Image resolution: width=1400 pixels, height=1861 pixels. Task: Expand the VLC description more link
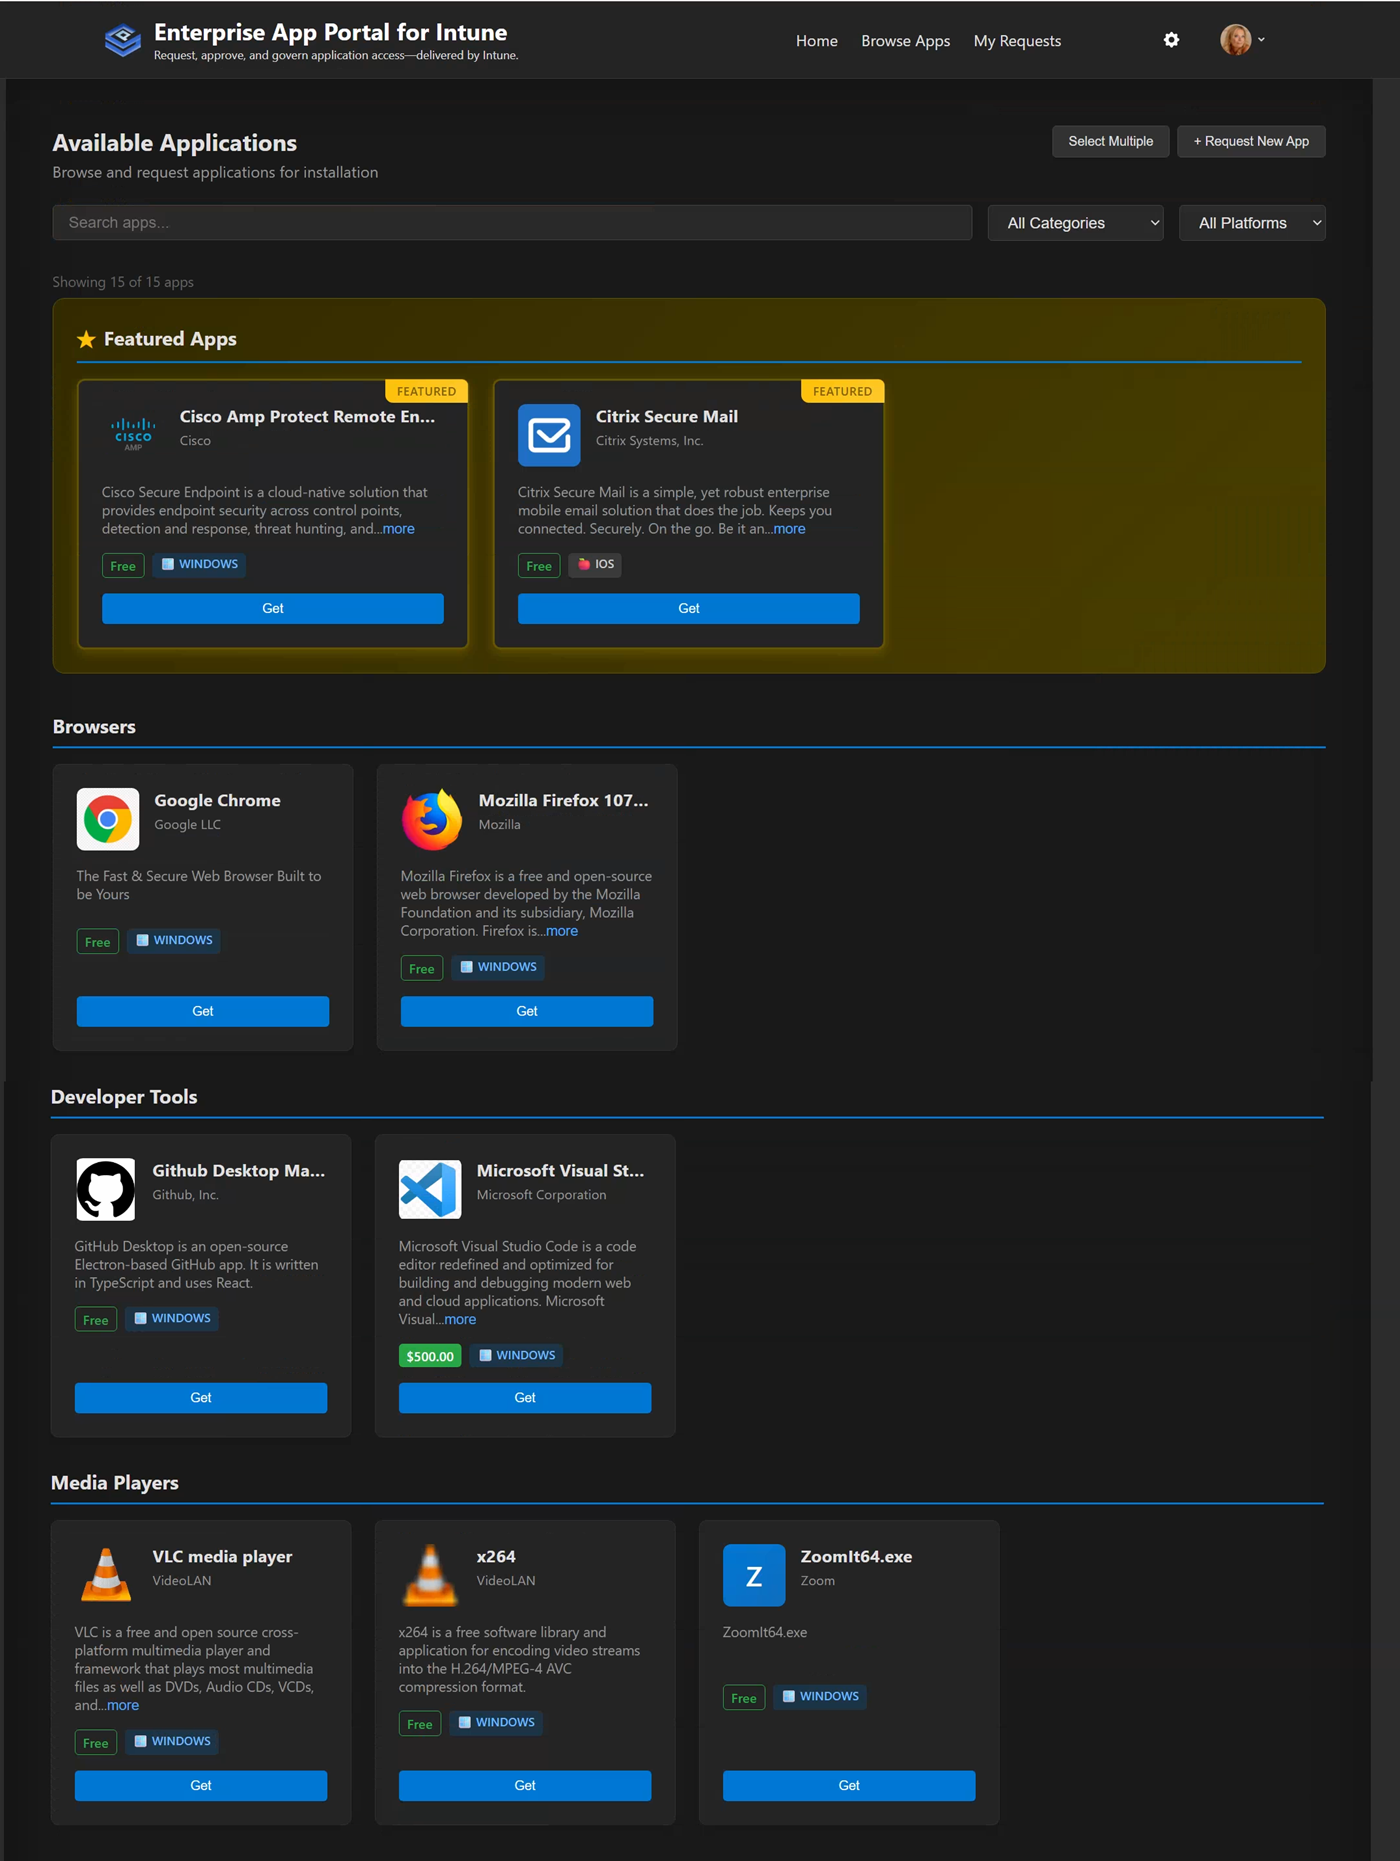point(123,1705)
